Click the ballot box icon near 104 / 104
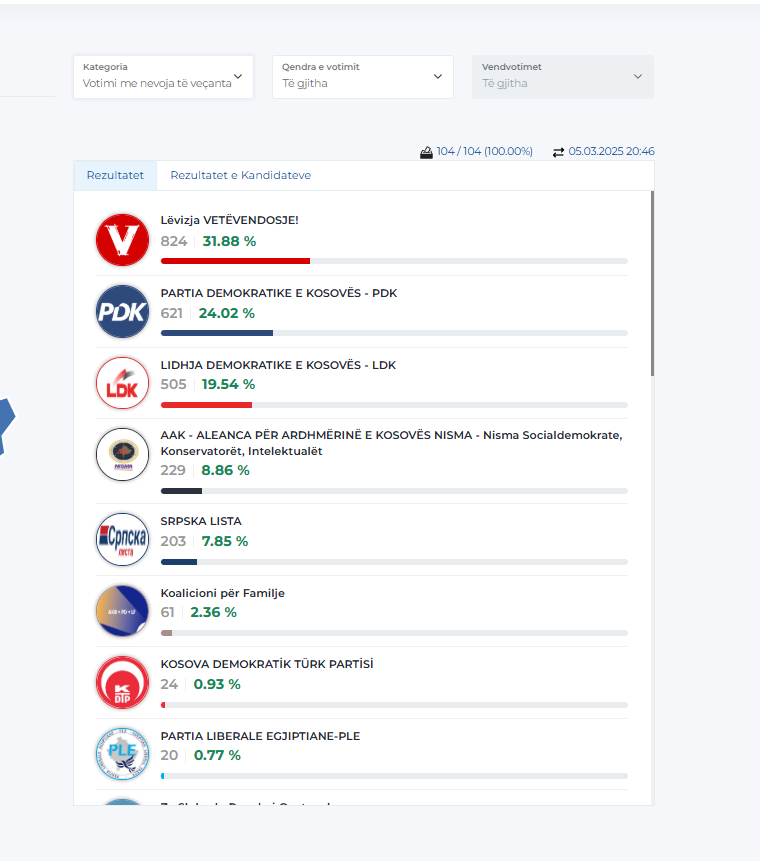Viewport: 760px width, 861px height. point(426,152)
